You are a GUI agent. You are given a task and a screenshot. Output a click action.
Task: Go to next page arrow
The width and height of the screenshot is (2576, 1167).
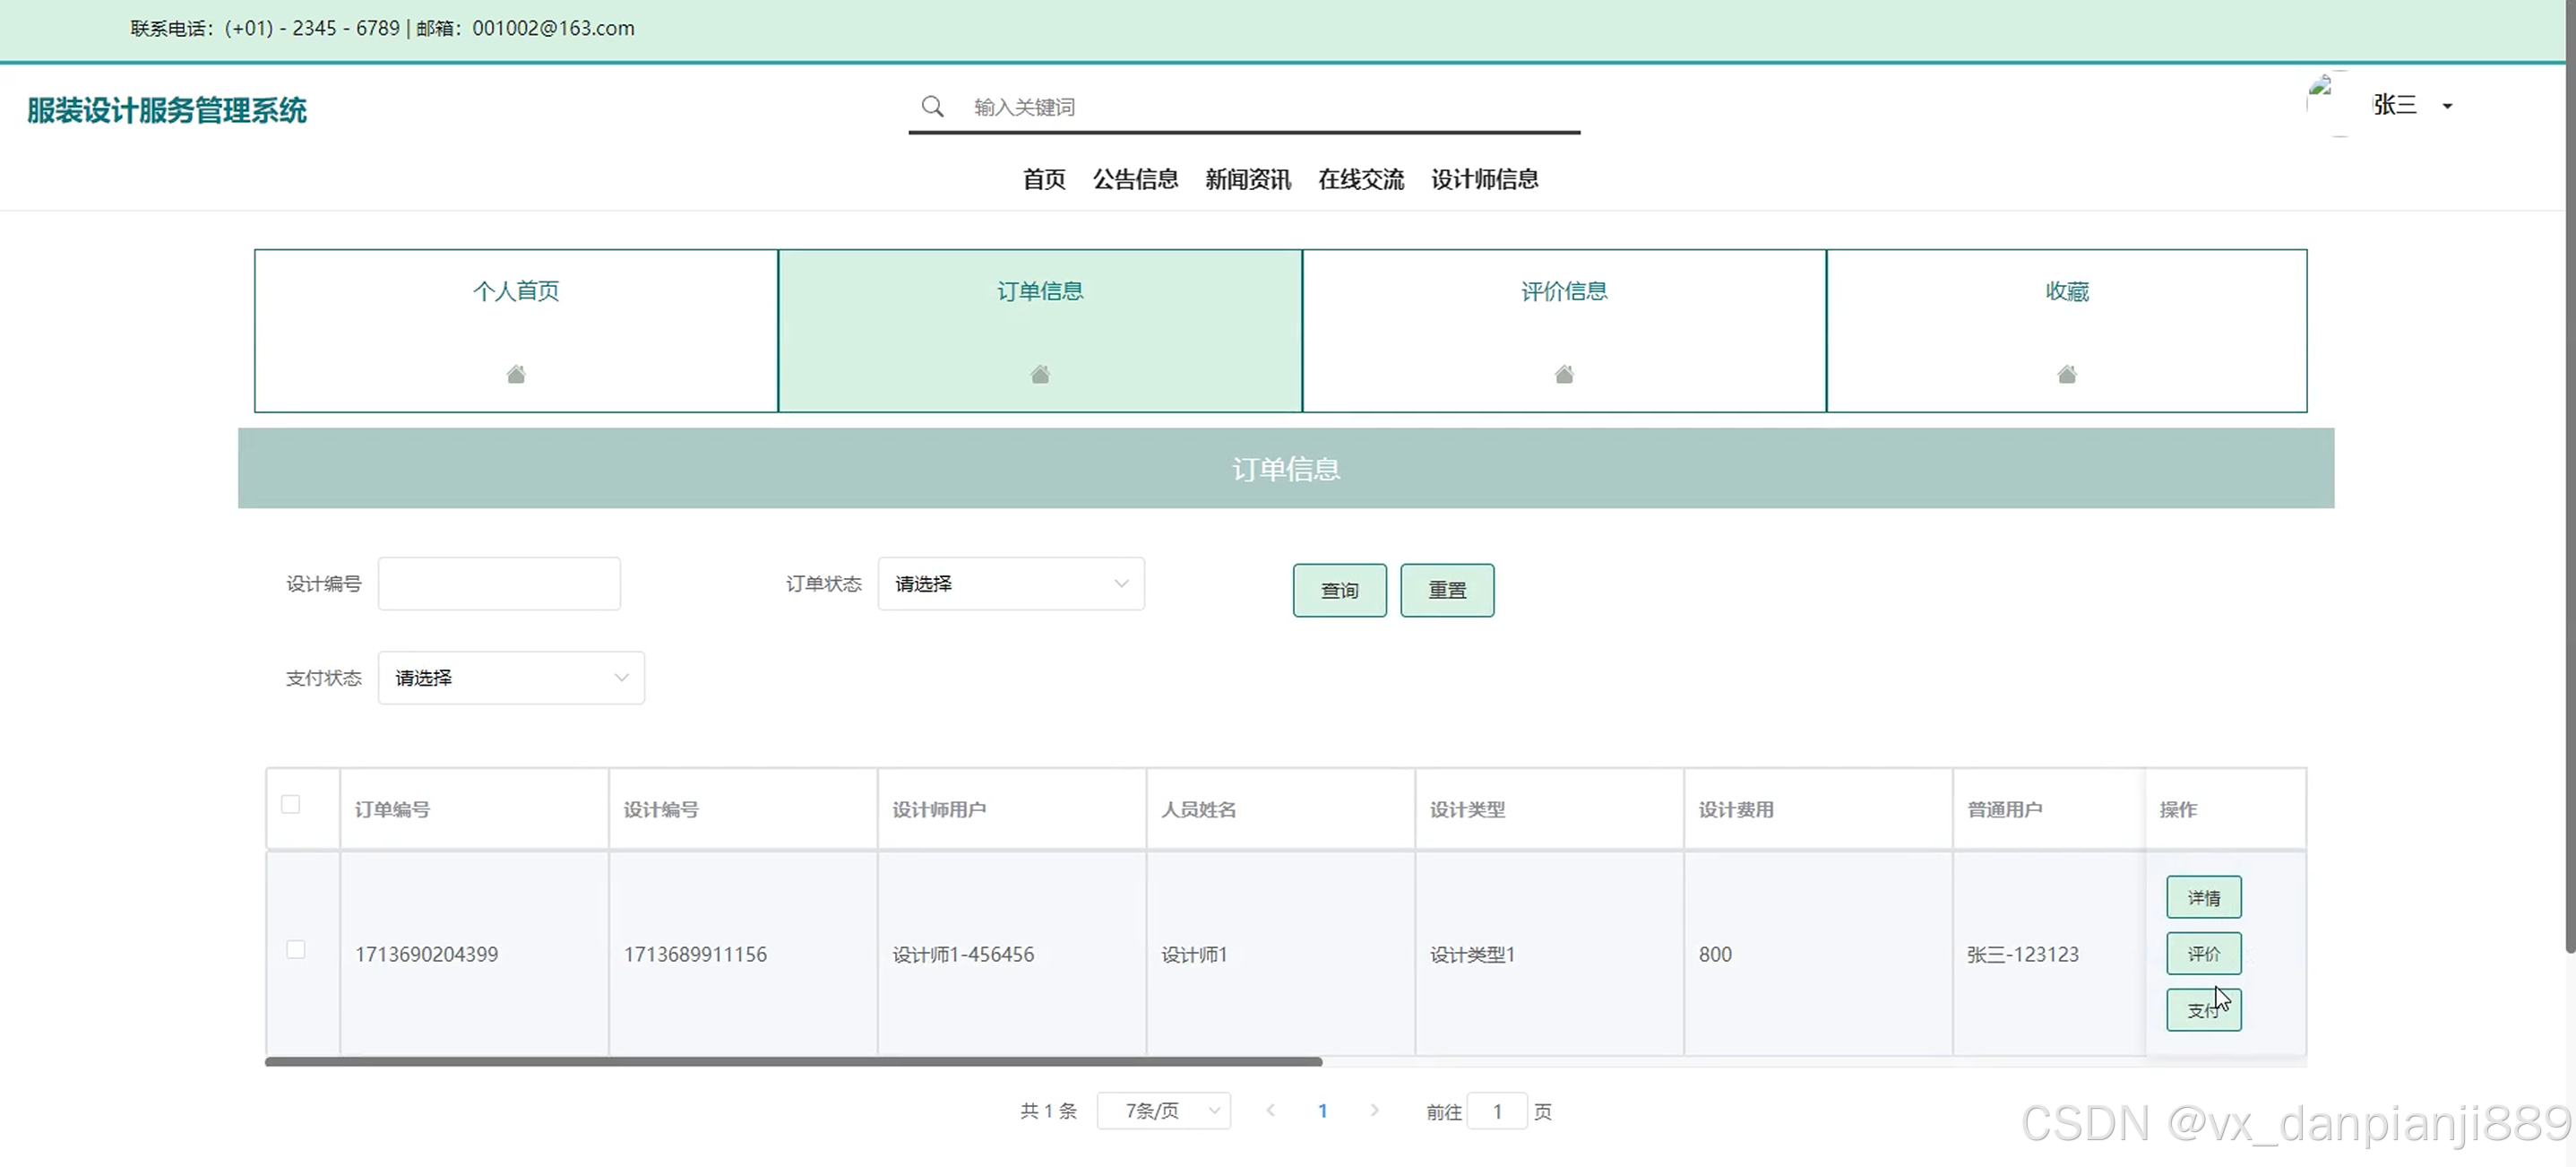click(x=1374, y=1110)
